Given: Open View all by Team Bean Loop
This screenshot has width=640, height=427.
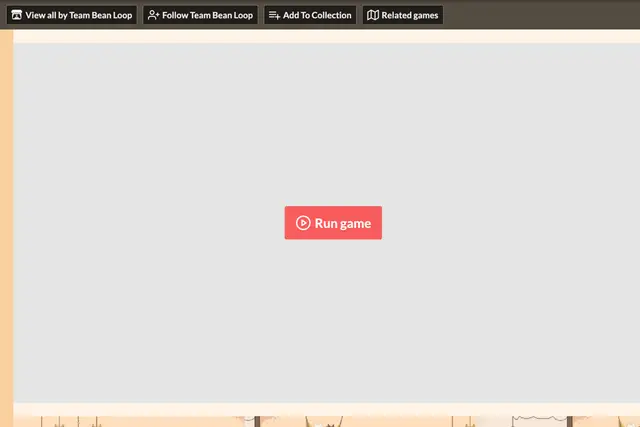Looking at the screenshot, I should point(72,15).
